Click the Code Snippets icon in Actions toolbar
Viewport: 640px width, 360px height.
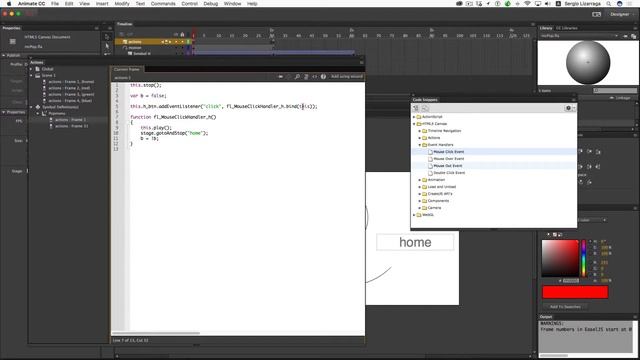point(314,76)
